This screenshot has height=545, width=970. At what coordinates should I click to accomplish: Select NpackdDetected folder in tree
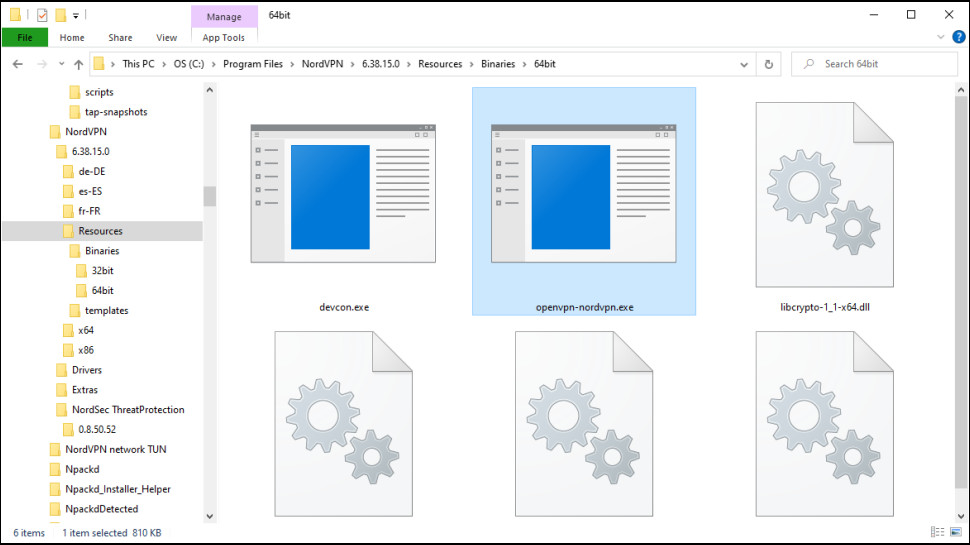[101, 509]
